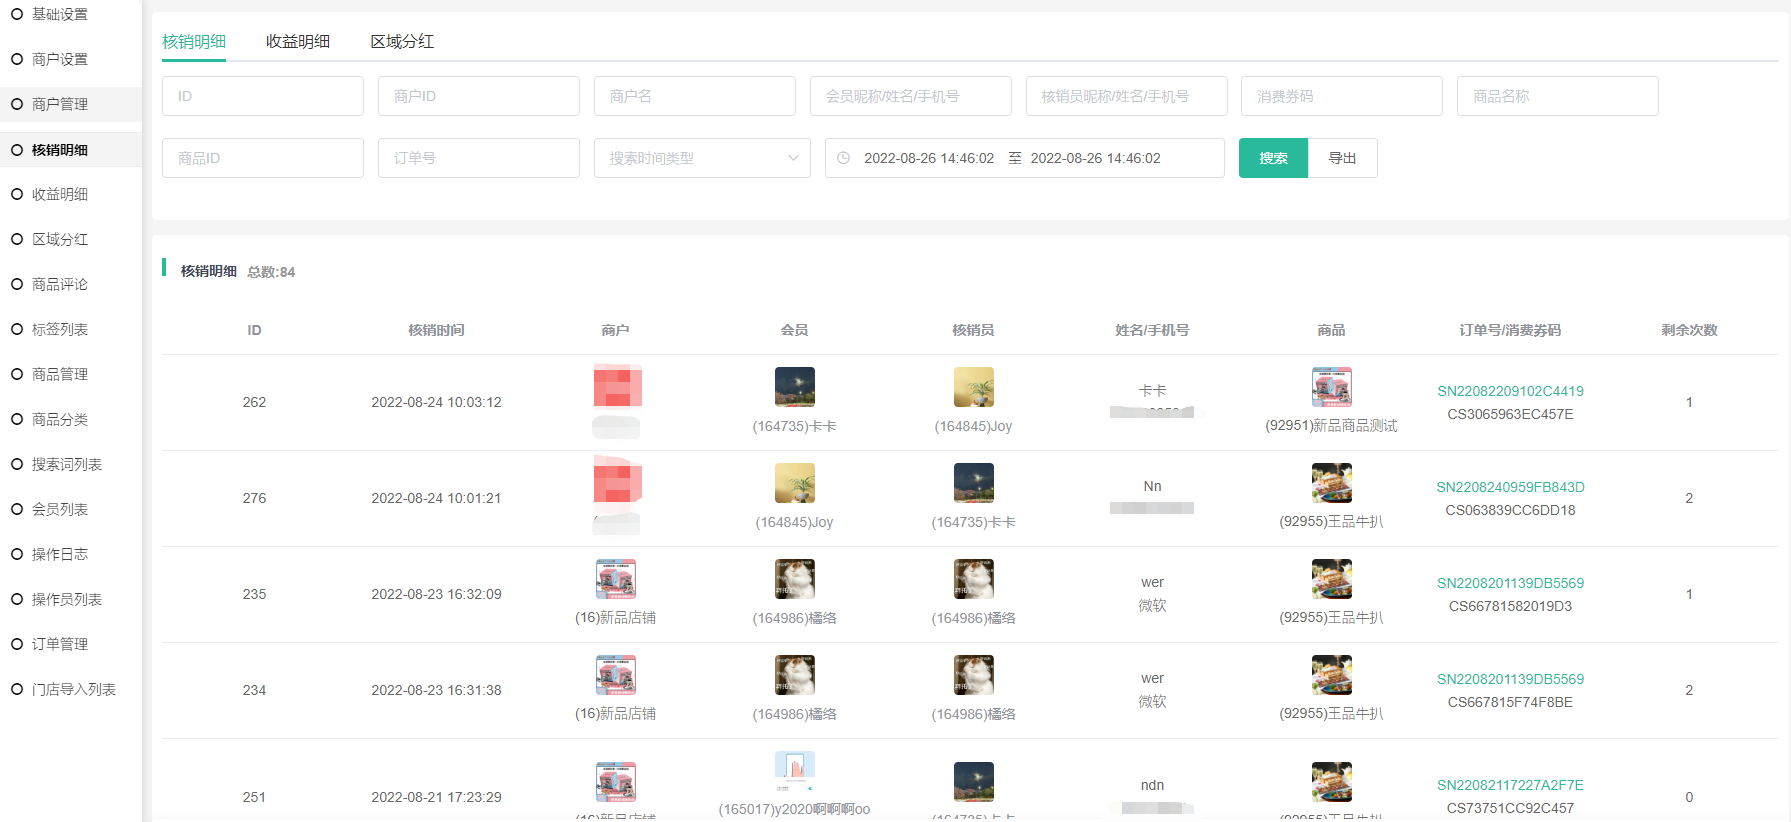Click the circle icon beside 订单管理
Viewport: 1791px width, 822px height.
point(17,644)
